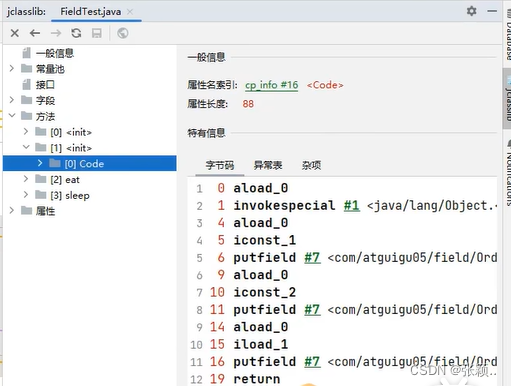
Task: Expand the [3] sleep method node
Action: pos(26,195)
